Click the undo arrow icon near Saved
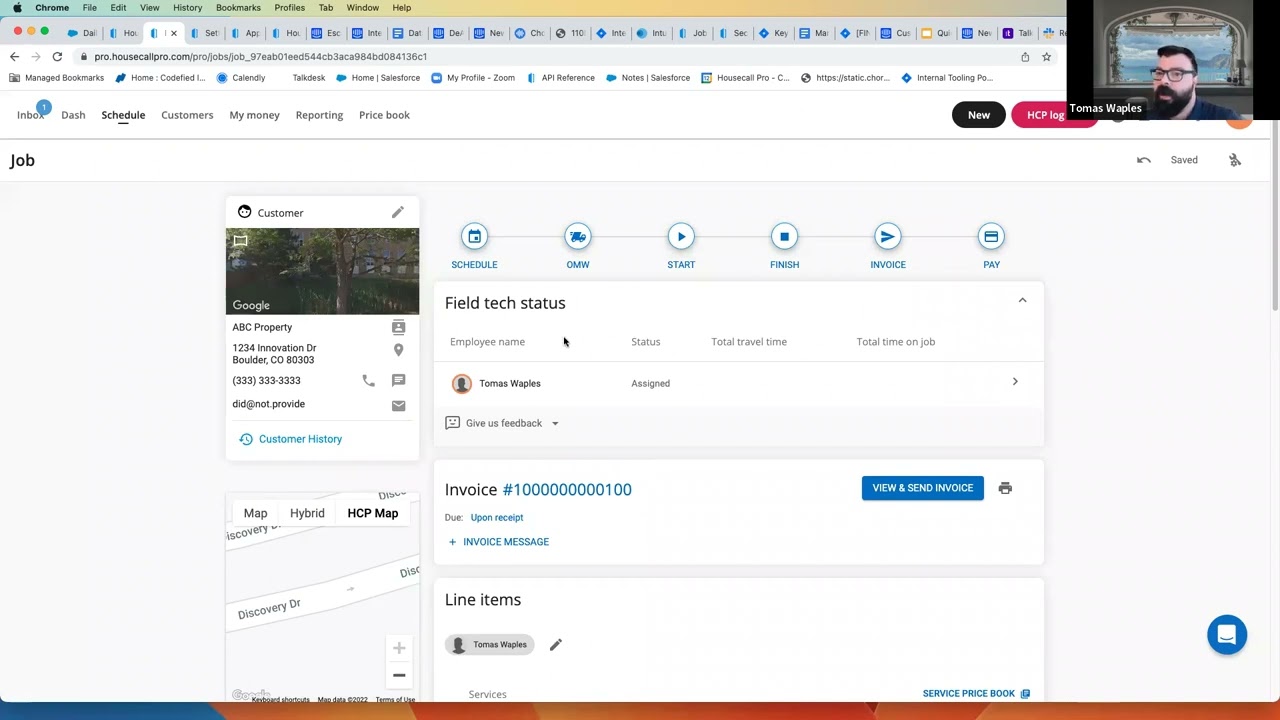The height and width of the screenshot is (720, 1280). pyautogui.click(x=1144, y=160)
